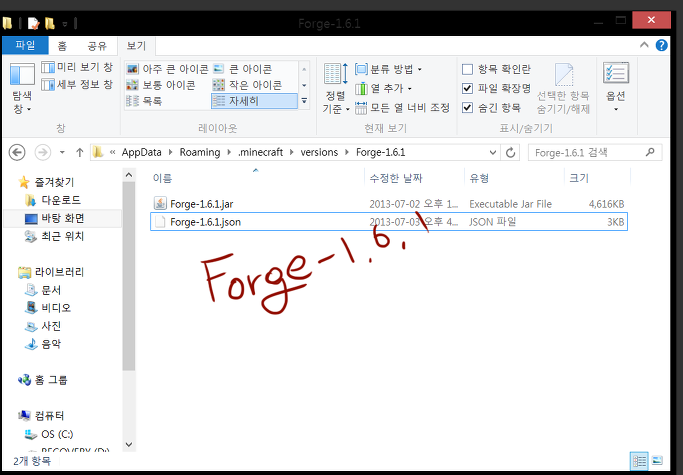The image size is (683, 475).
Task: Click the navigation pane scroll down arrow
Action: coord(128,444)
